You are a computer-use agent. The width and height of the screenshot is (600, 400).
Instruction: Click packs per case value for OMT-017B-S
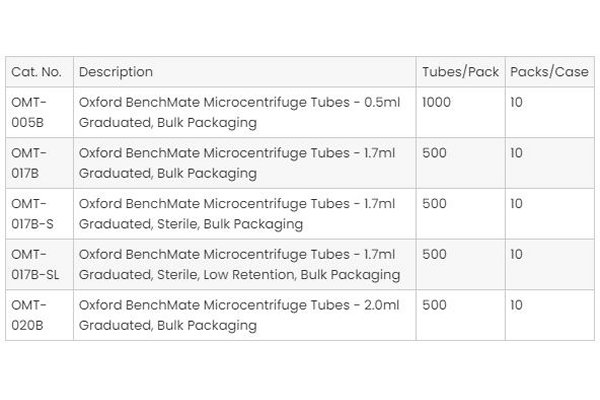(x=517, y=204)
